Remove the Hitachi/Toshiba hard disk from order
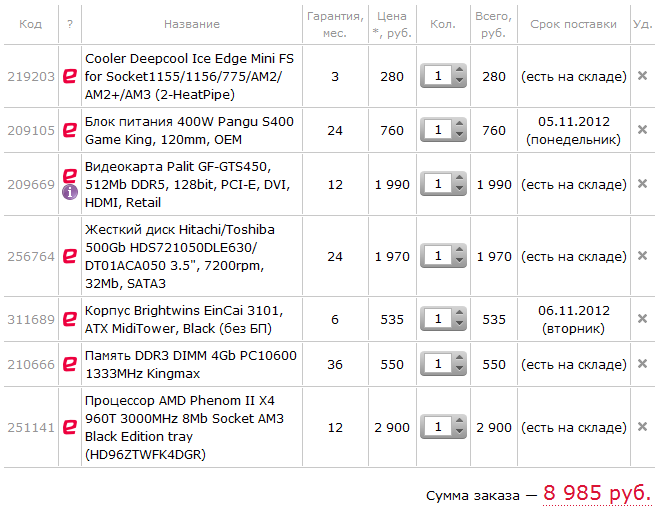Viewport: 666px width, 511px height. click(x=643, y=256)
